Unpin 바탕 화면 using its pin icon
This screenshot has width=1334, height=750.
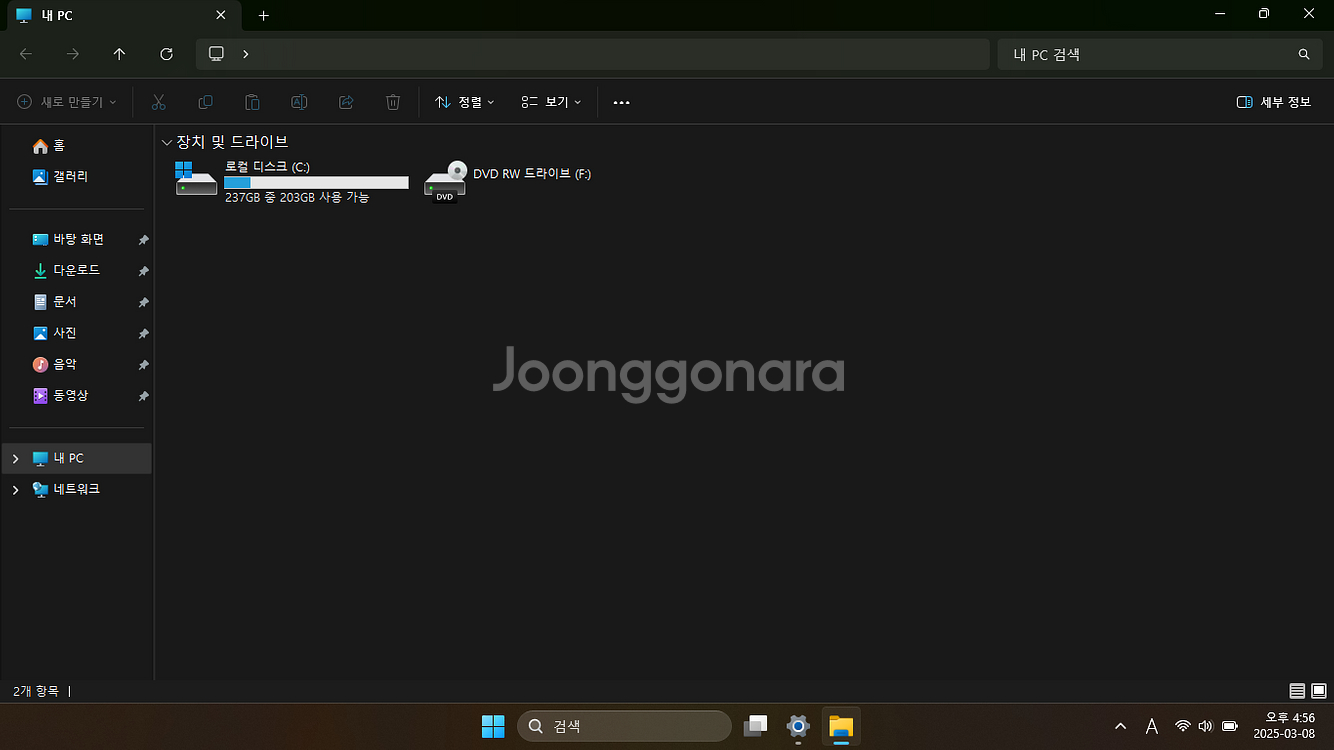(x=143, y=240)
